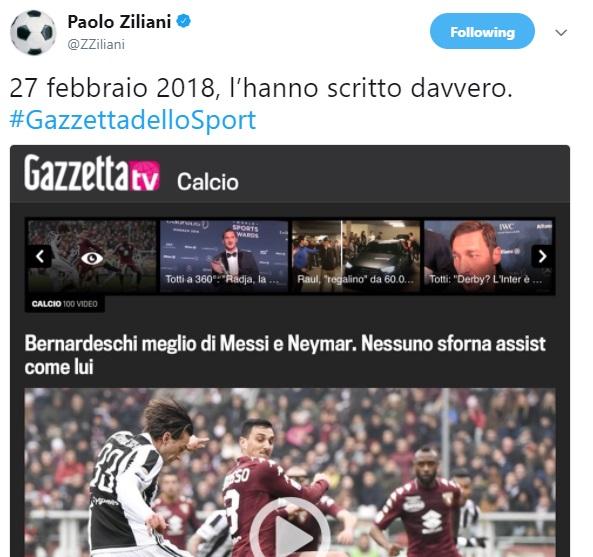
Task: Click the tweet text dated 27 febbraio 2018
Action: click(261, 88)
